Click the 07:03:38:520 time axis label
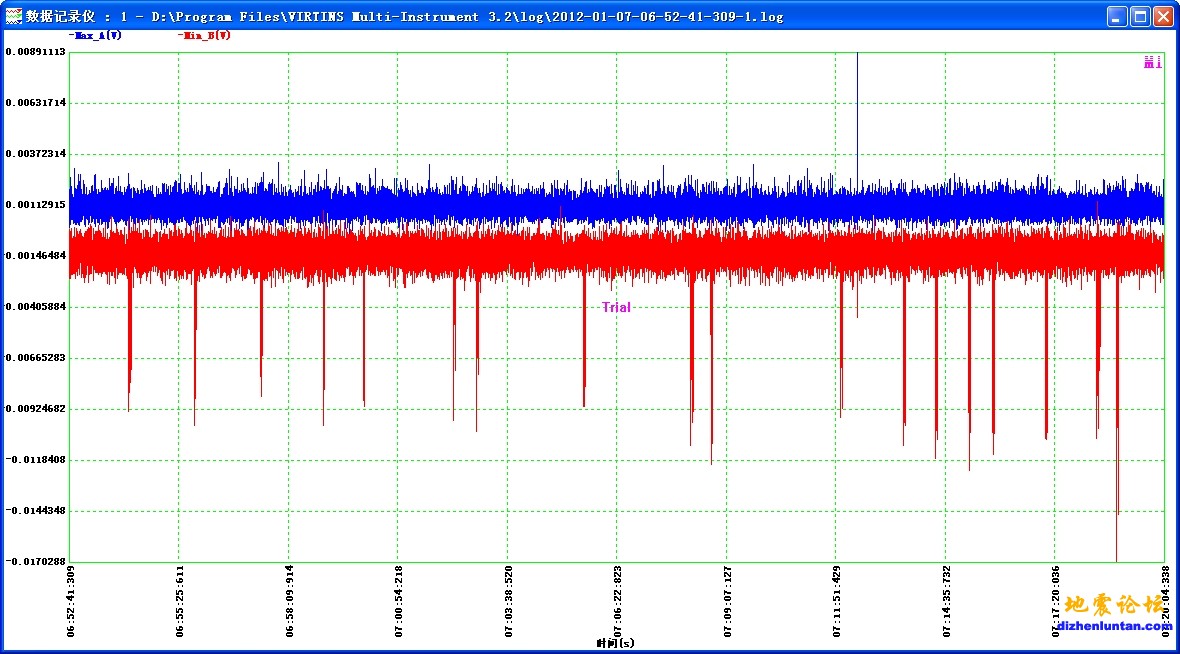This screenshot has height=654, width=1180. [509, 601]
